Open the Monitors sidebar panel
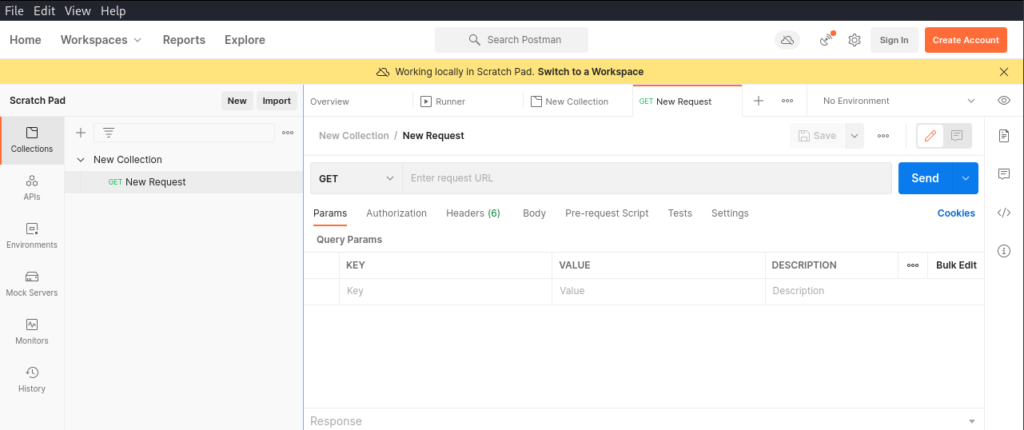Viewport: 1024px width, 430px height. [32, 332]
